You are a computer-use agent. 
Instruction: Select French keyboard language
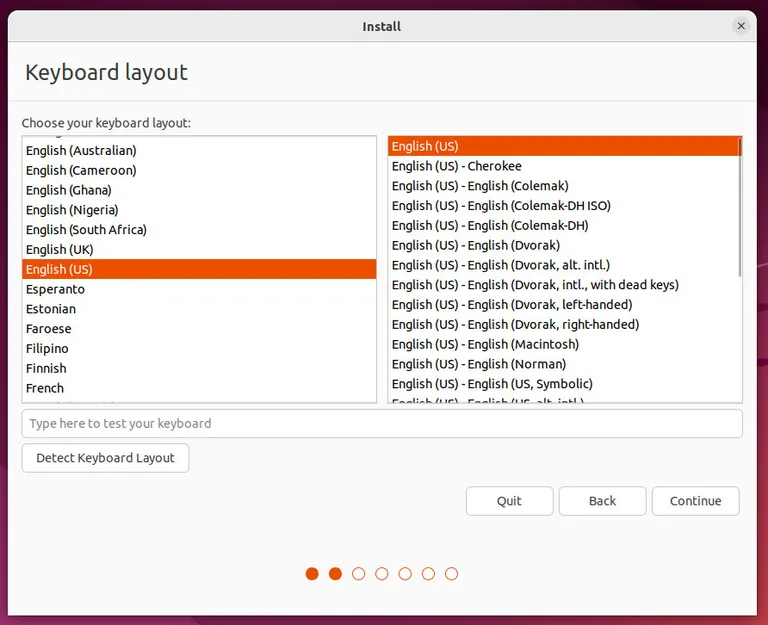(199, 388)
